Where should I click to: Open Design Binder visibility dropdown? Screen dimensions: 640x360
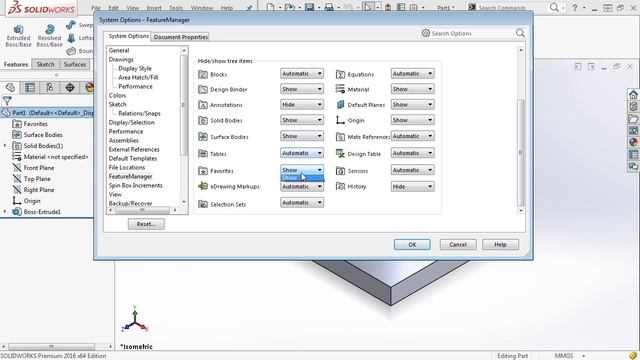[302, 89]
